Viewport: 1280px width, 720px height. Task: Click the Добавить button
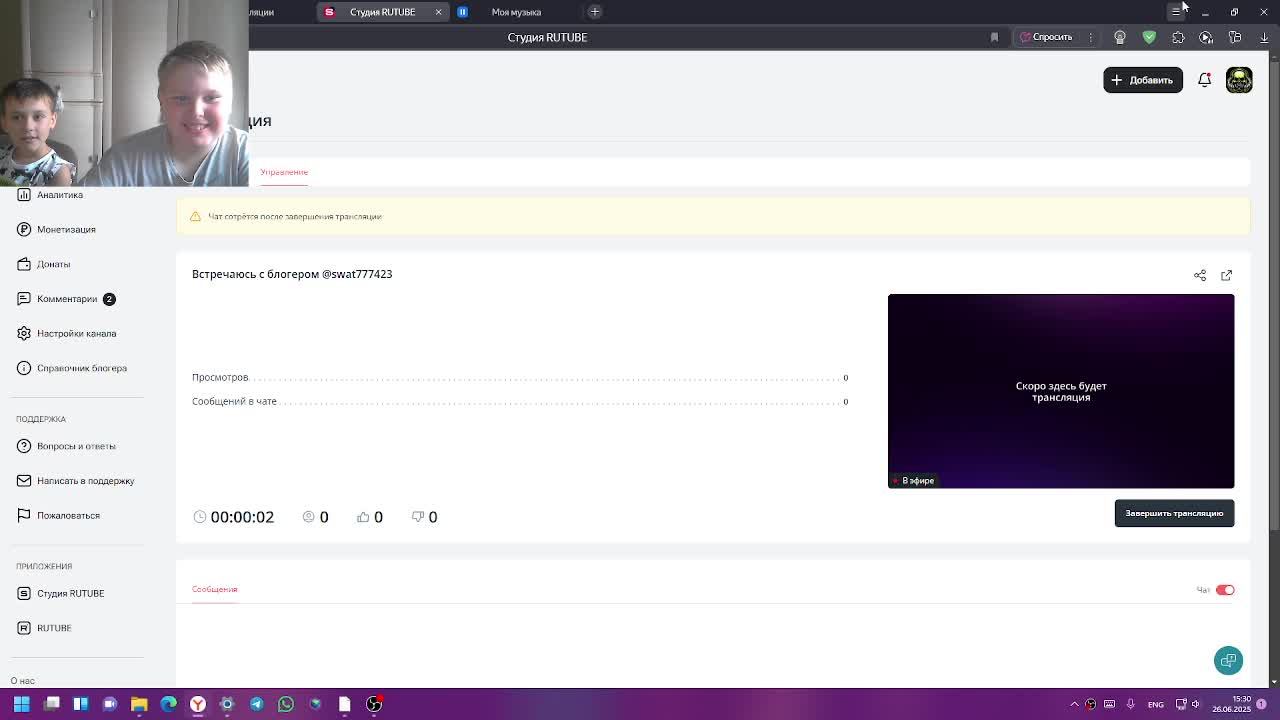point(1143,80)
